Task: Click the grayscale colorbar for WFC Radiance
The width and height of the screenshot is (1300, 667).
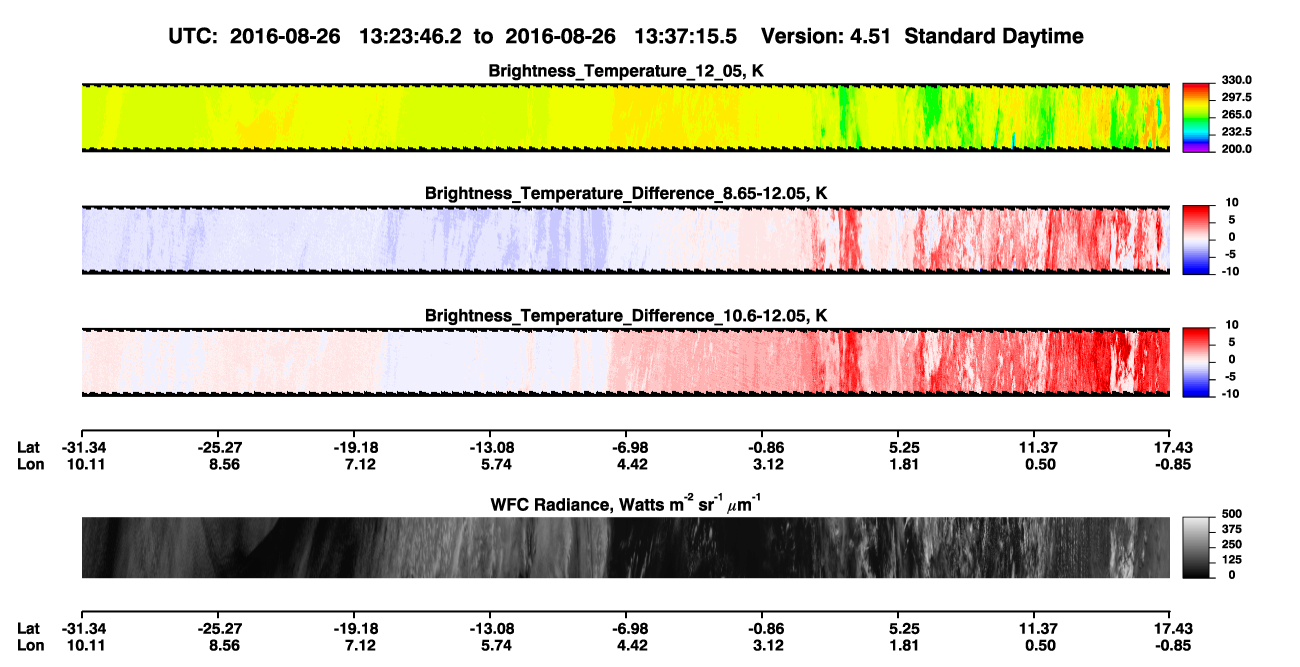Action: 1196,548
